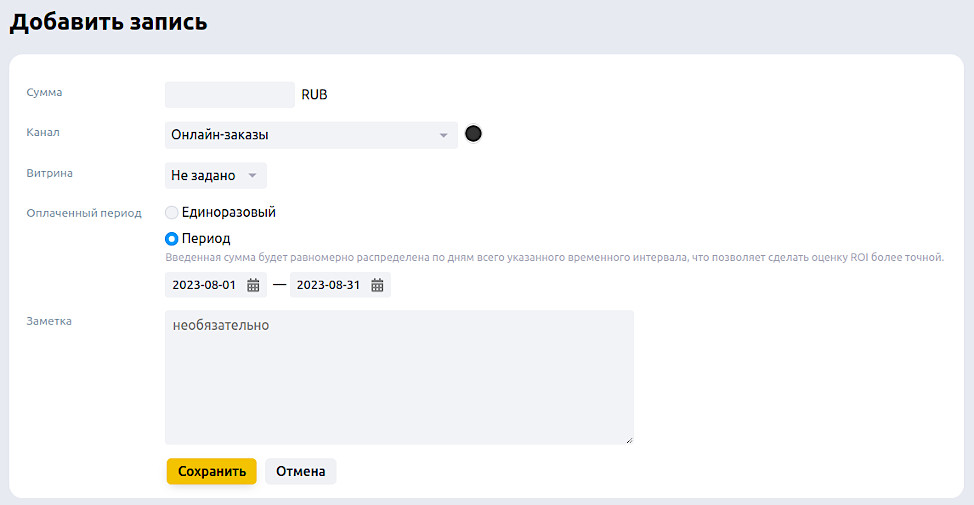Click the 'Онлайн-заказы' channel selection text
974x505 pixels.
(220, 135)
